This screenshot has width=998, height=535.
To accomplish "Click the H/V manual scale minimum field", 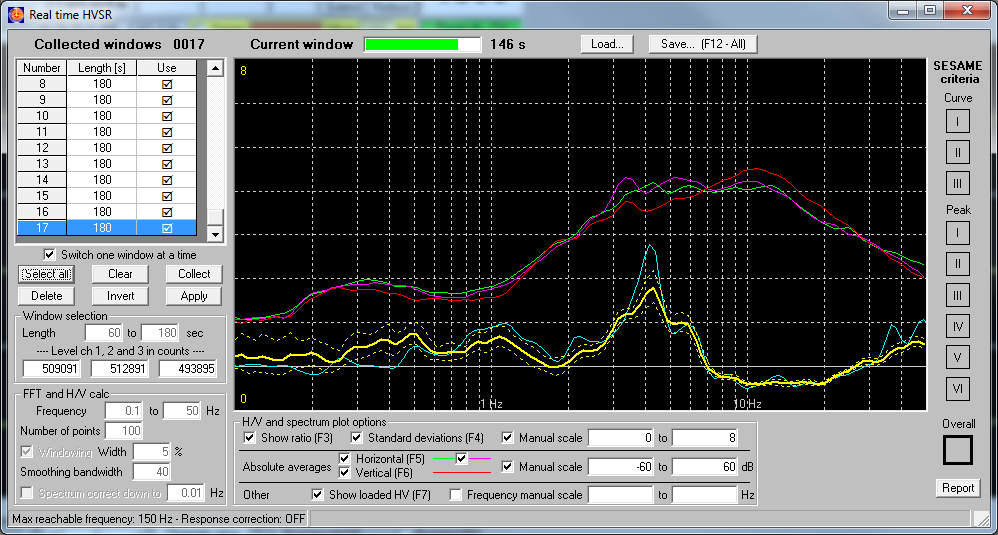I will [621, 438].
